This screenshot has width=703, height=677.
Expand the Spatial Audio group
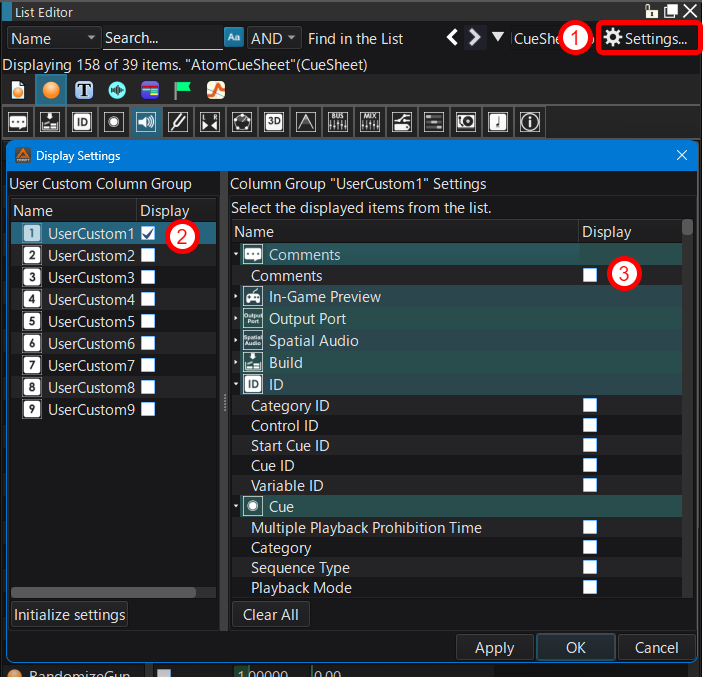tap(236, 340)
